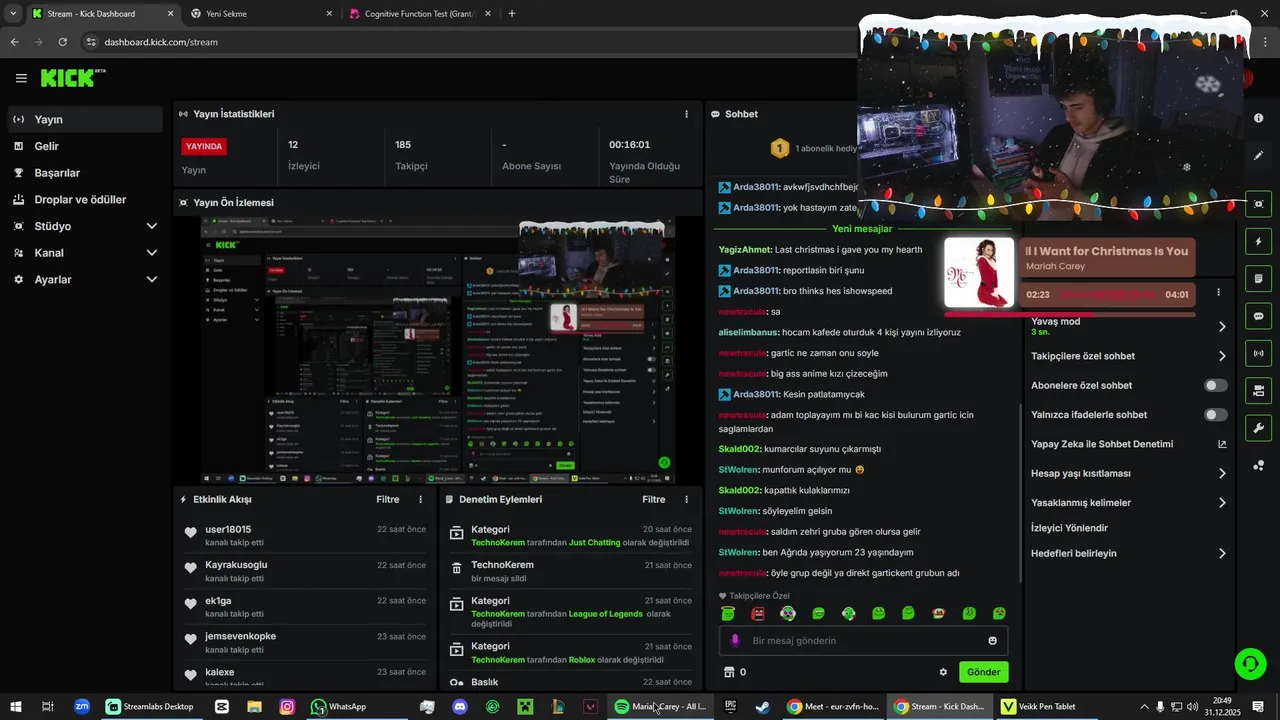Open Yavaş mod options chevron
Image resolution: width=1280 pixels, height=720 pixels.
pyautogui.click(x=1222, y=326)
